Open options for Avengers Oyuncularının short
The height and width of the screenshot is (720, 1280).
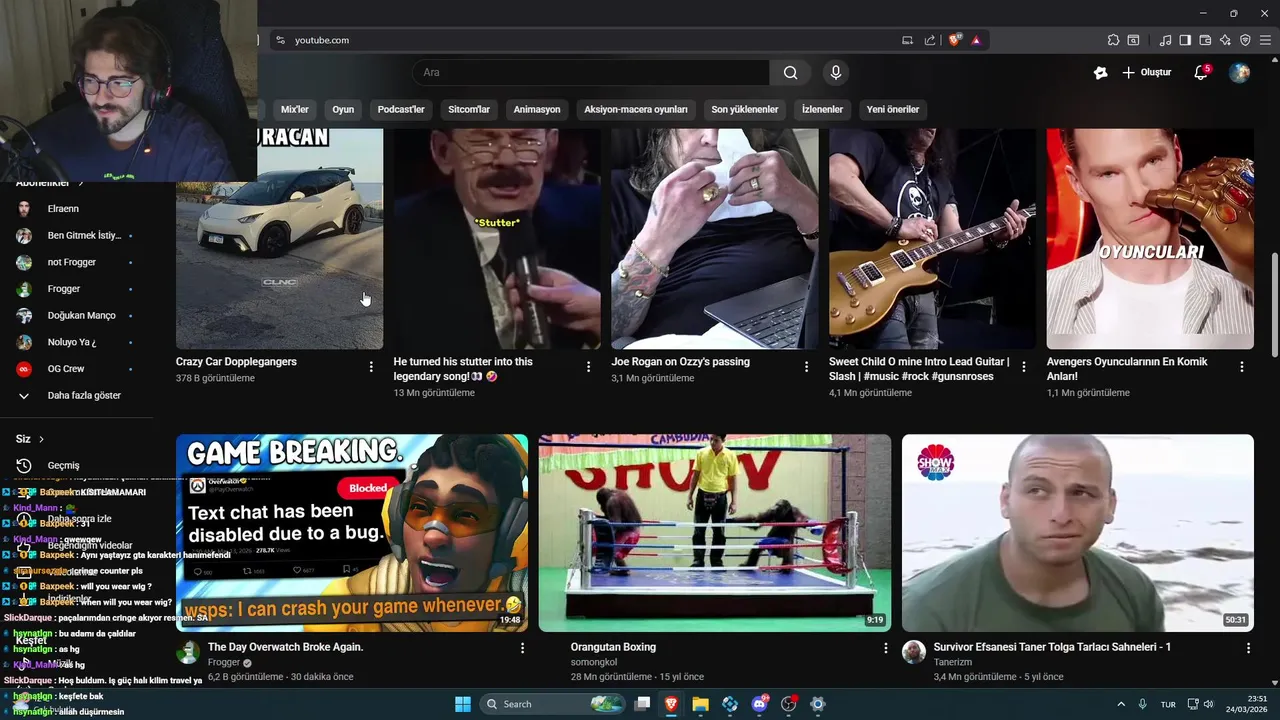pyautogui.click(x=1242, y=367)
